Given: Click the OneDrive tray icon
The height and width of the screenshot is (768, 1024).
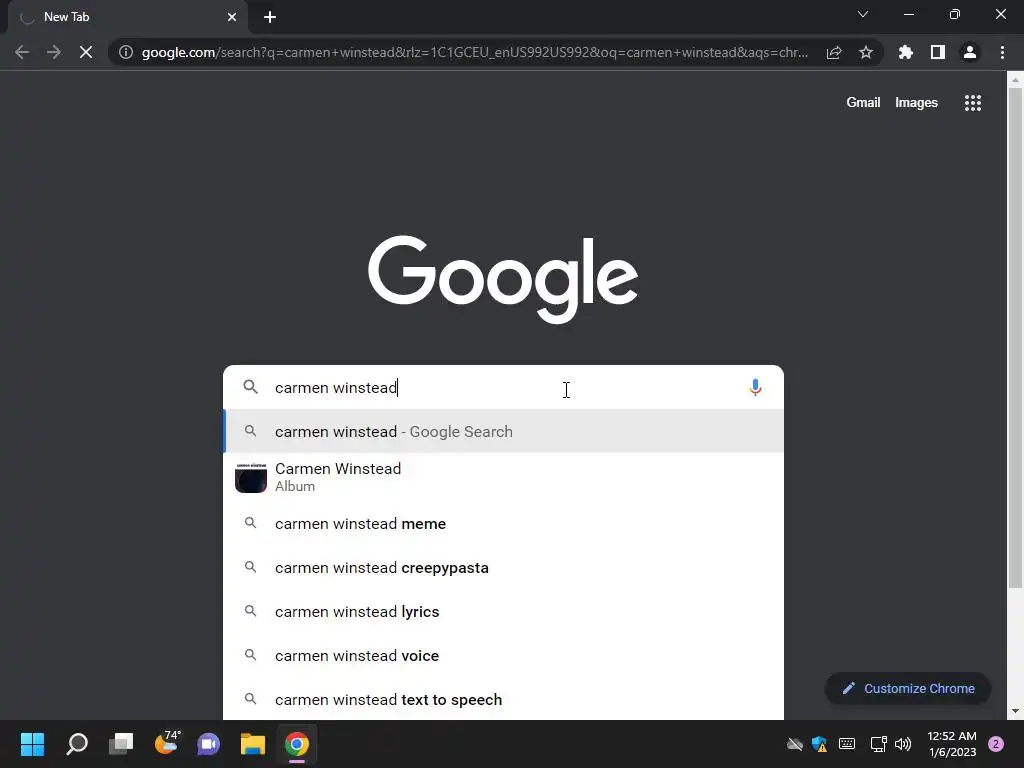Looking at the screenshot, I should pos(795,744).
